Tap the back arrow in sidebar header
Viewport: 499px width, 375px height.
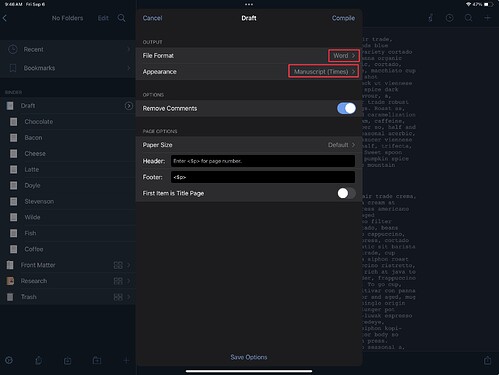(x=5, y=18)
